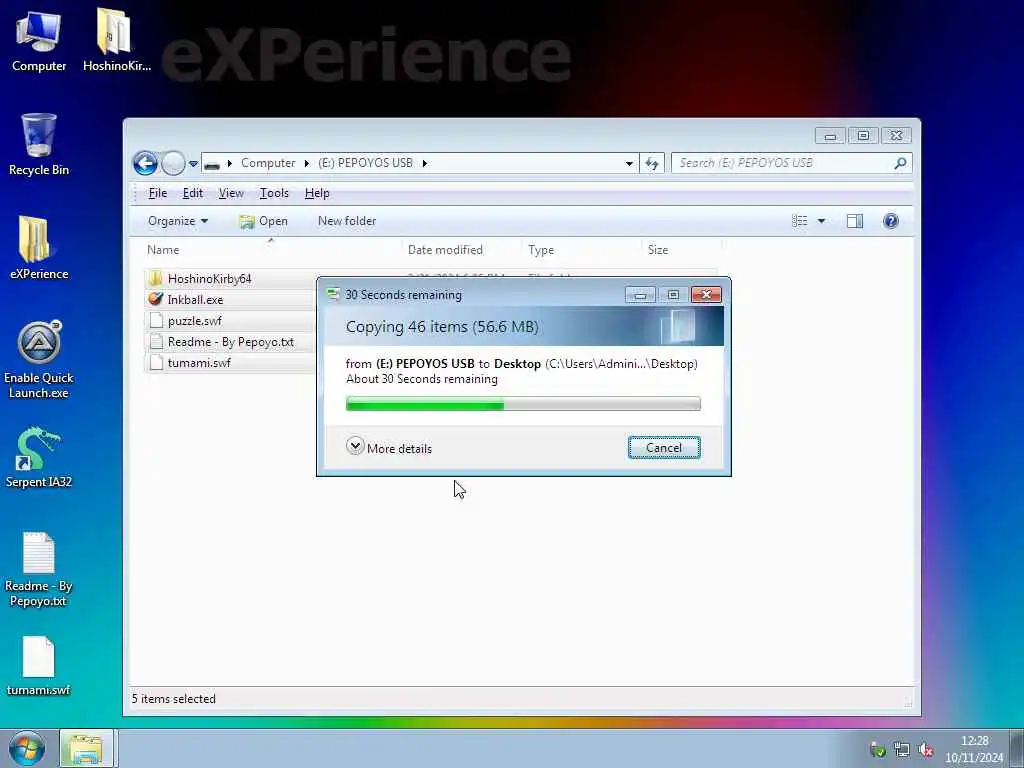Expand the arrow after (E:) PEPOYOS USB breadcrumb
1024x768 pixels.
point(424,163)
